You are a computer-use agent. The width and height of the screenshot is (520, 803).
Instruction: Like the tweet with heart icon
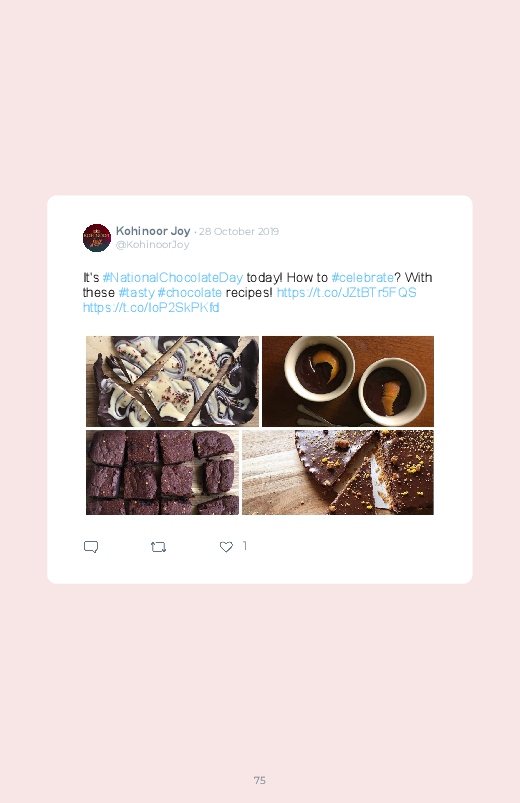pos(226,547)
